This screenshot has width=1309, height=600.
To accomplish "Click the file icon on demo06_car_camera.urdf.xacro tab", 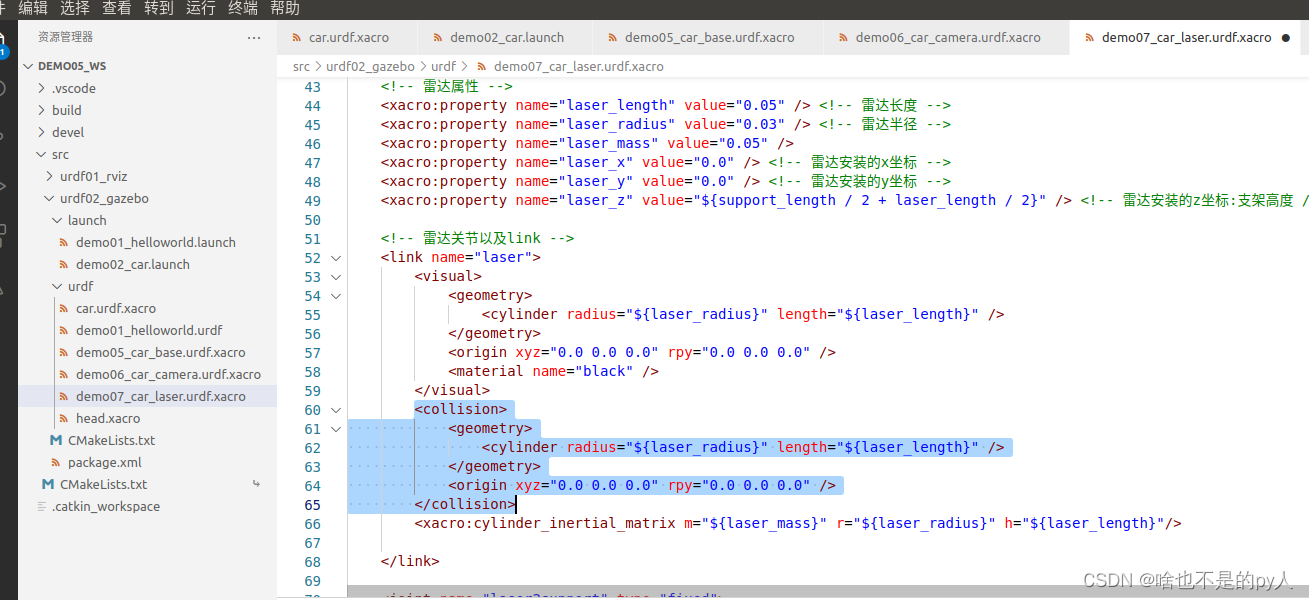I will (842, 37).
